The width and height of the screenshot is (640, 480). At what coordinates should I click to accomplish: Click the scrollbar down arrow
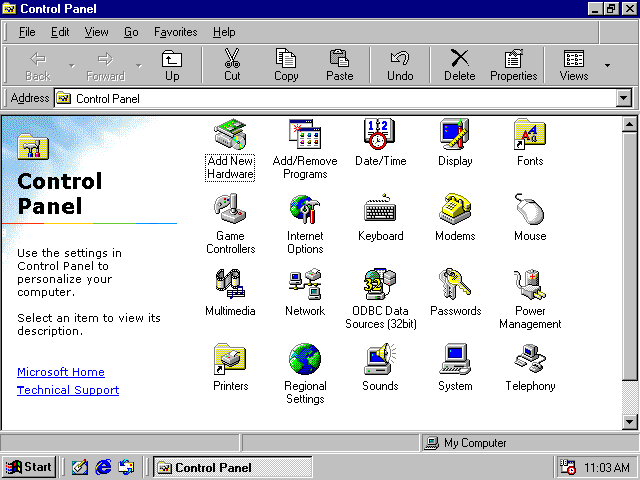pos(629,422)
